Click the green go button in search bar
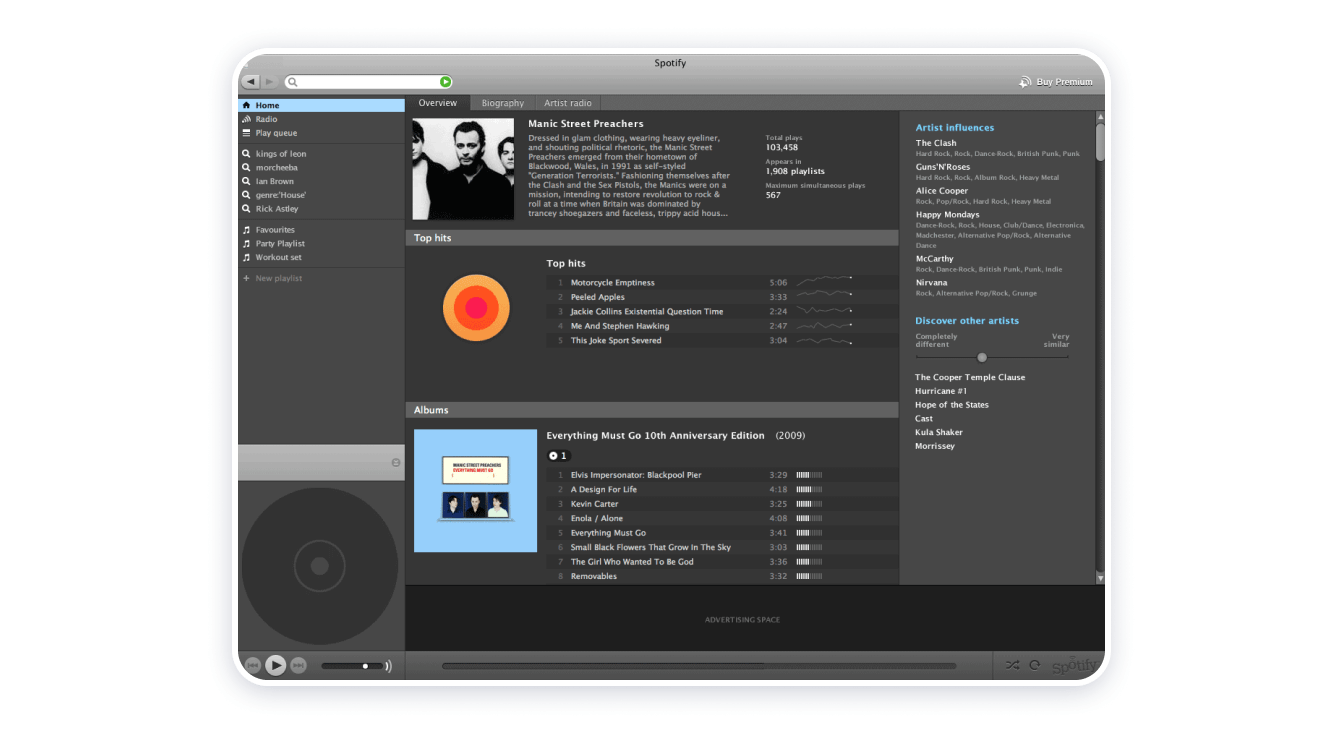 click(x=446, y=82)
